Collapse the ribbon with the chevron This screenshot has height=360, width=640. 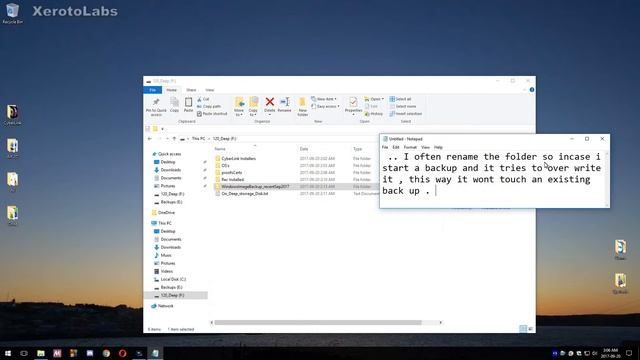(x=524, y=90)
